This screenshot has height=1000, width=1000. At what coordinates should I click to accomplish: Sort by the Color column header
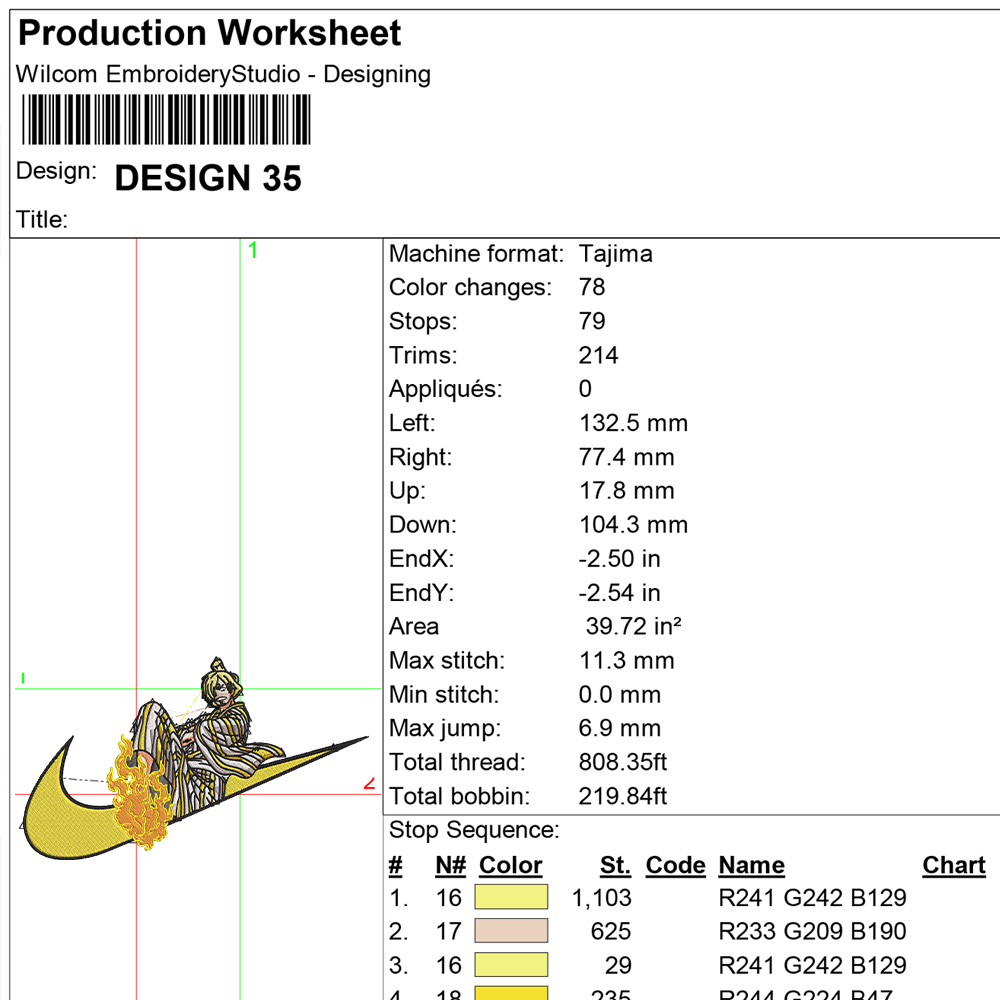(510, 865)
